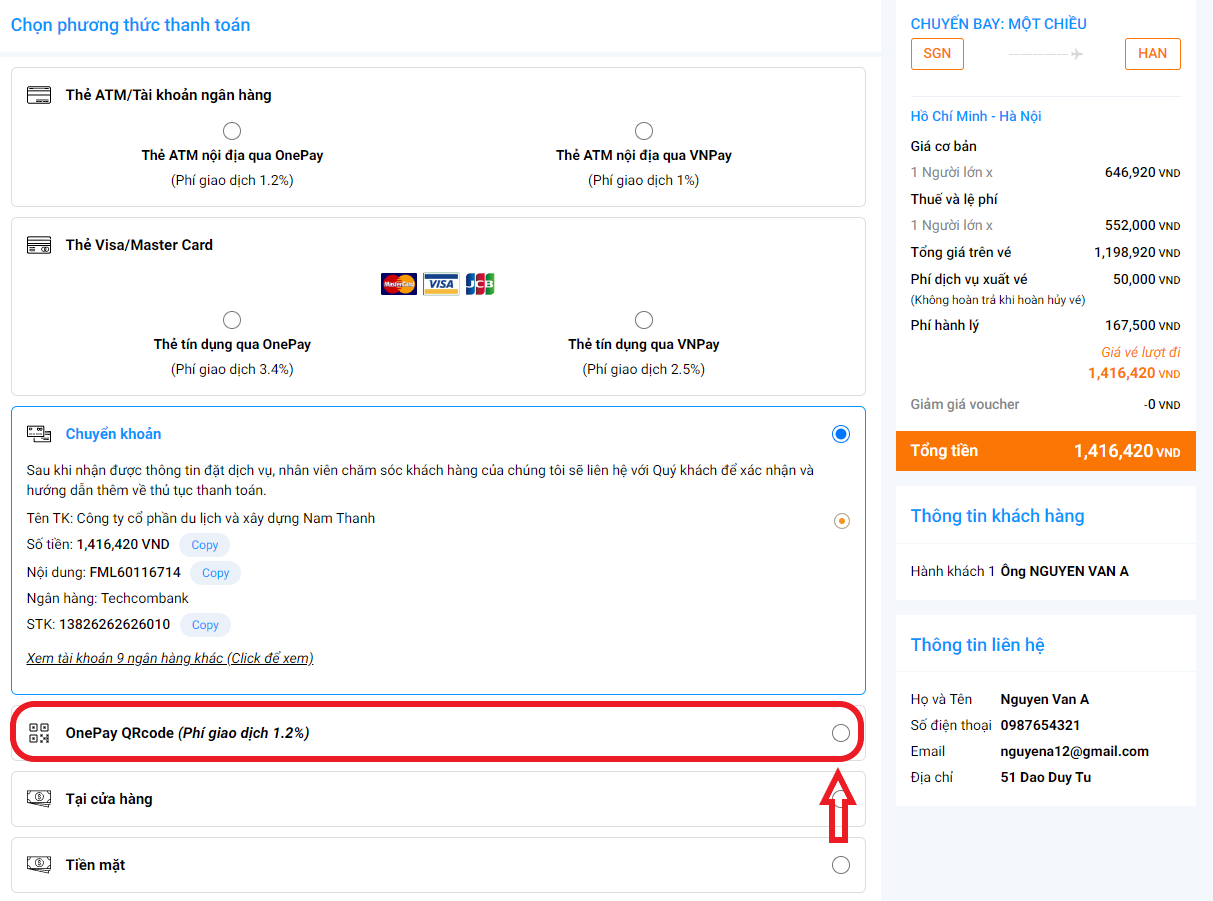This screenshot has width=1213, height=901.
Task: Click the Tại cửa hàng cash icon
Action: click(x=39, y=799)
